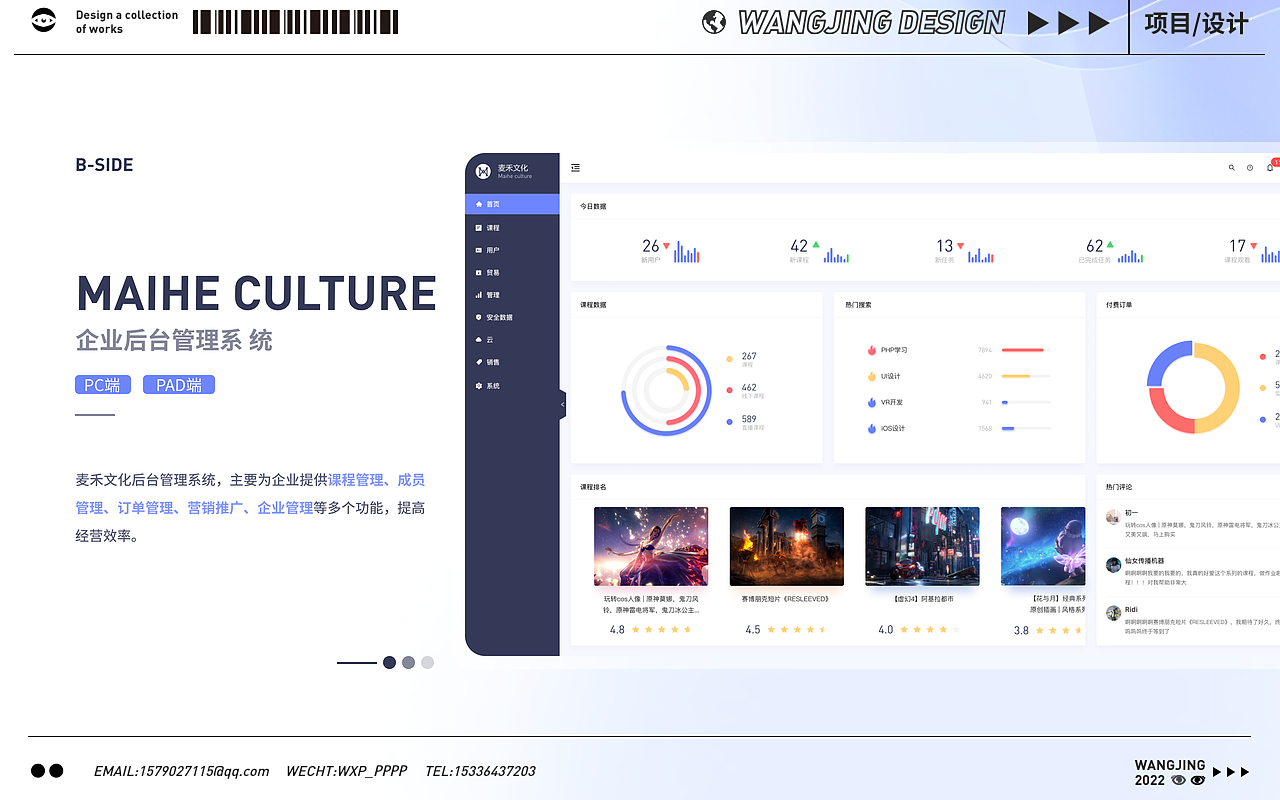The width and height of the screenshot is (1280, 800).
Task: Click the PAD端 tag button
Action: click(x=179, y=385)
